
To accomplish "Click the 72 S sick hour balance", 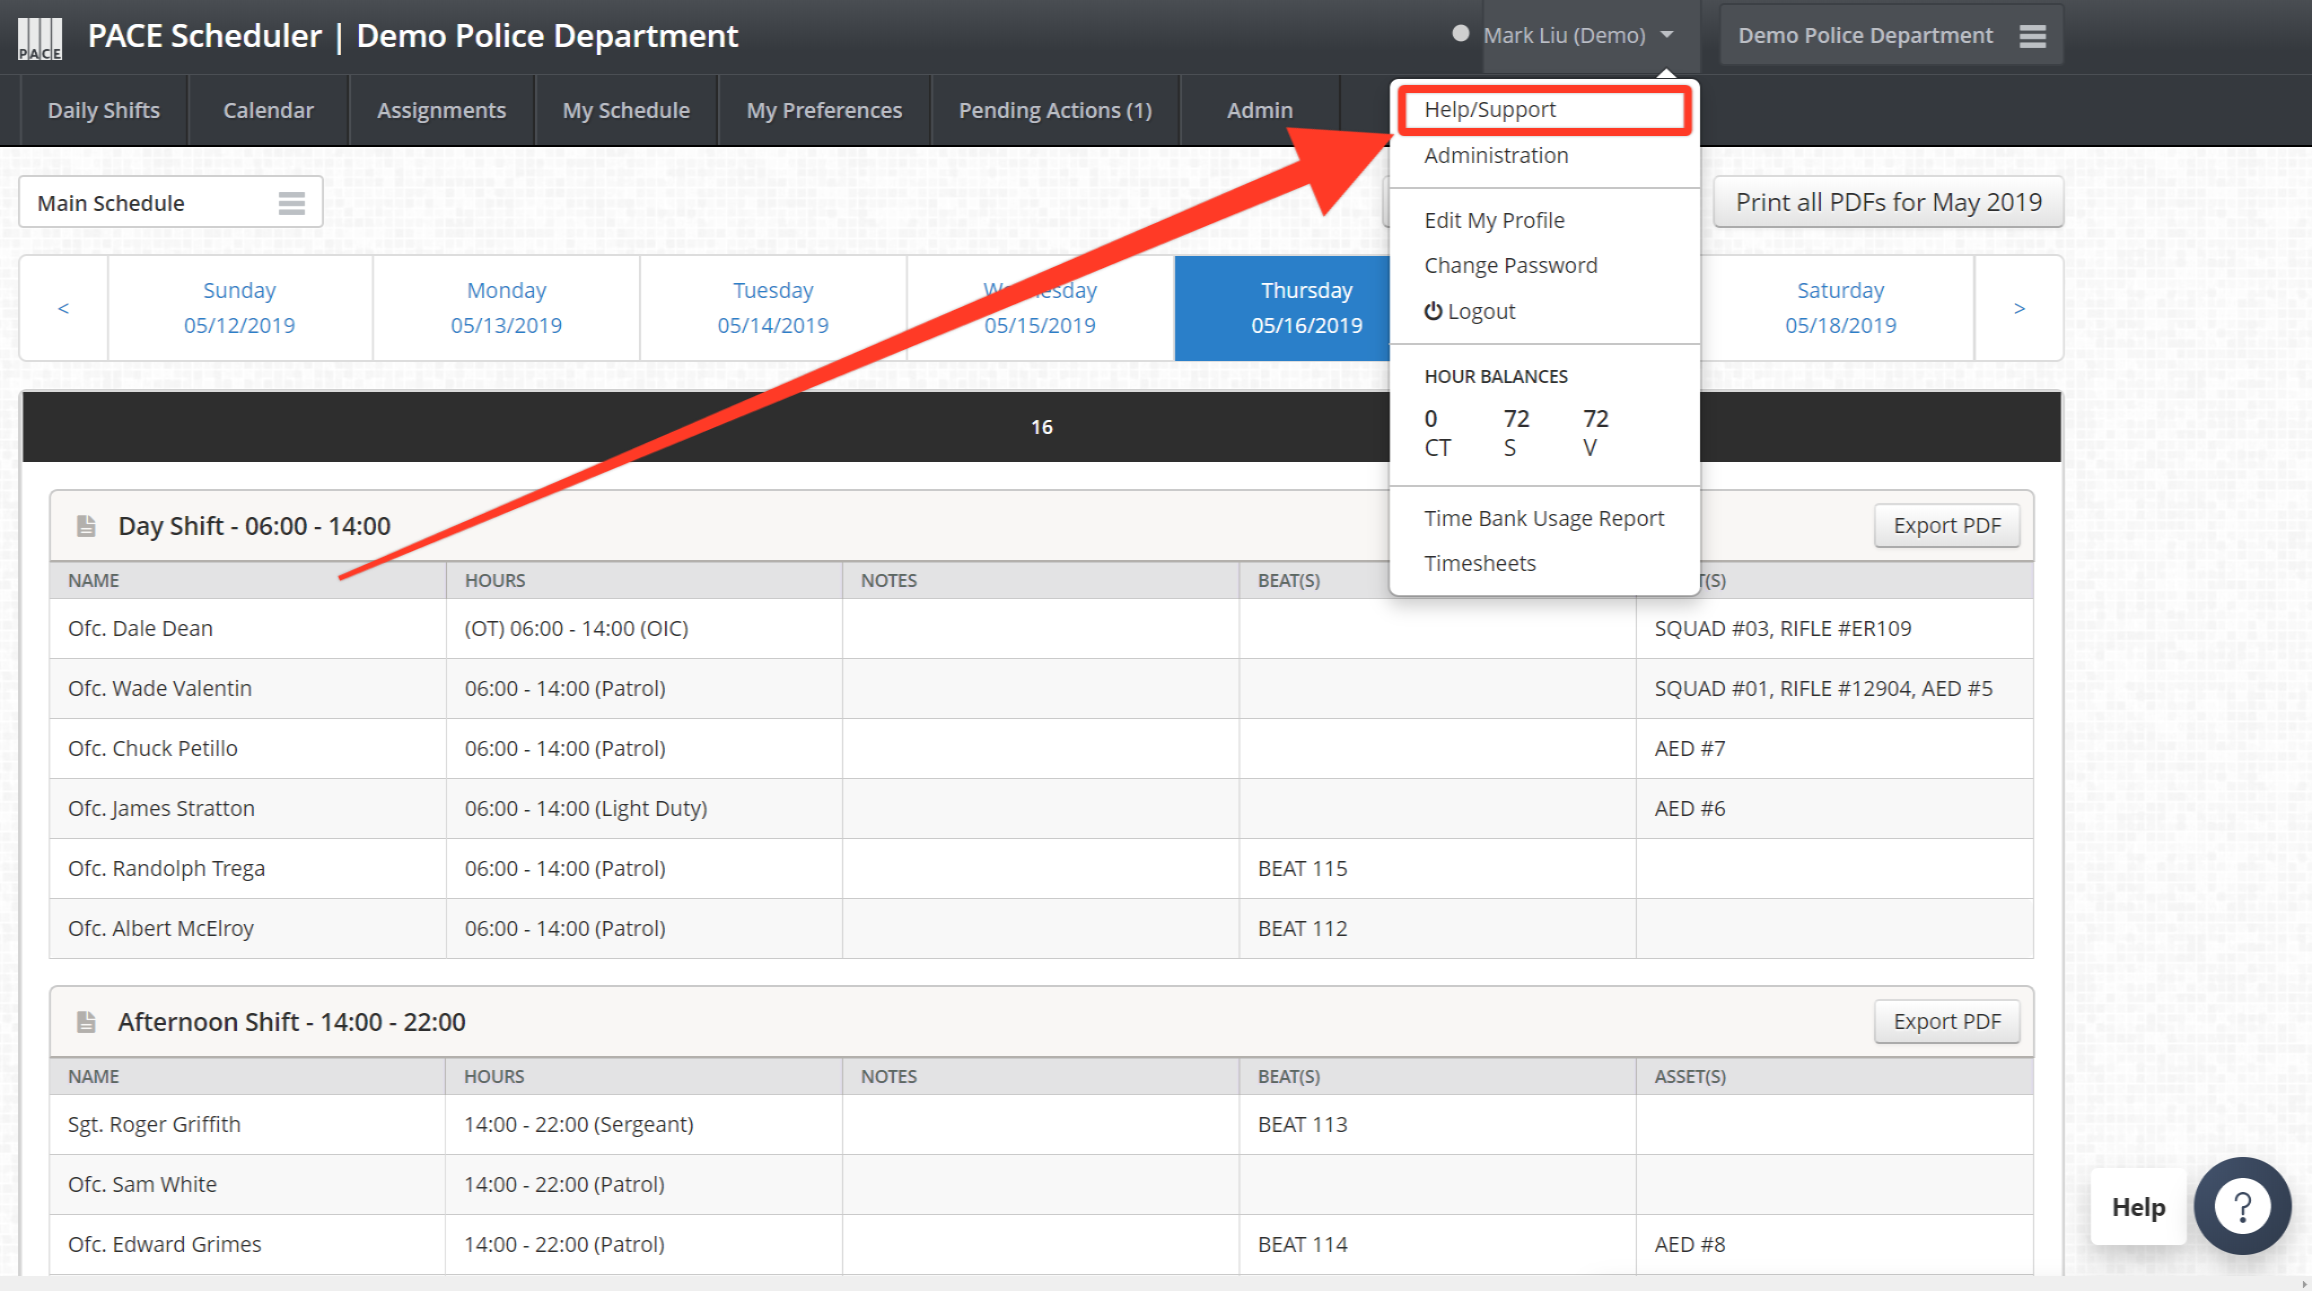I will tap(1516, 432).
